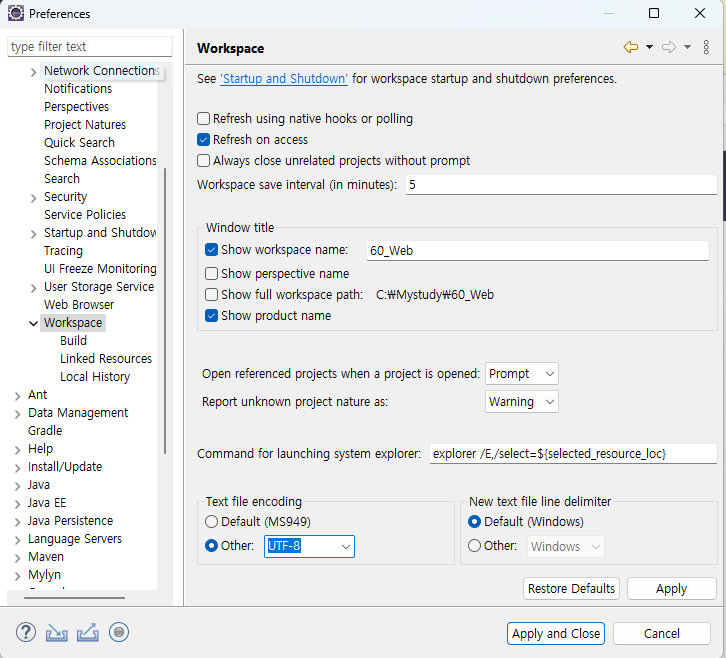The image size is (726, 658).
Task: Click the type filter text field
Action: pos(90,47)
